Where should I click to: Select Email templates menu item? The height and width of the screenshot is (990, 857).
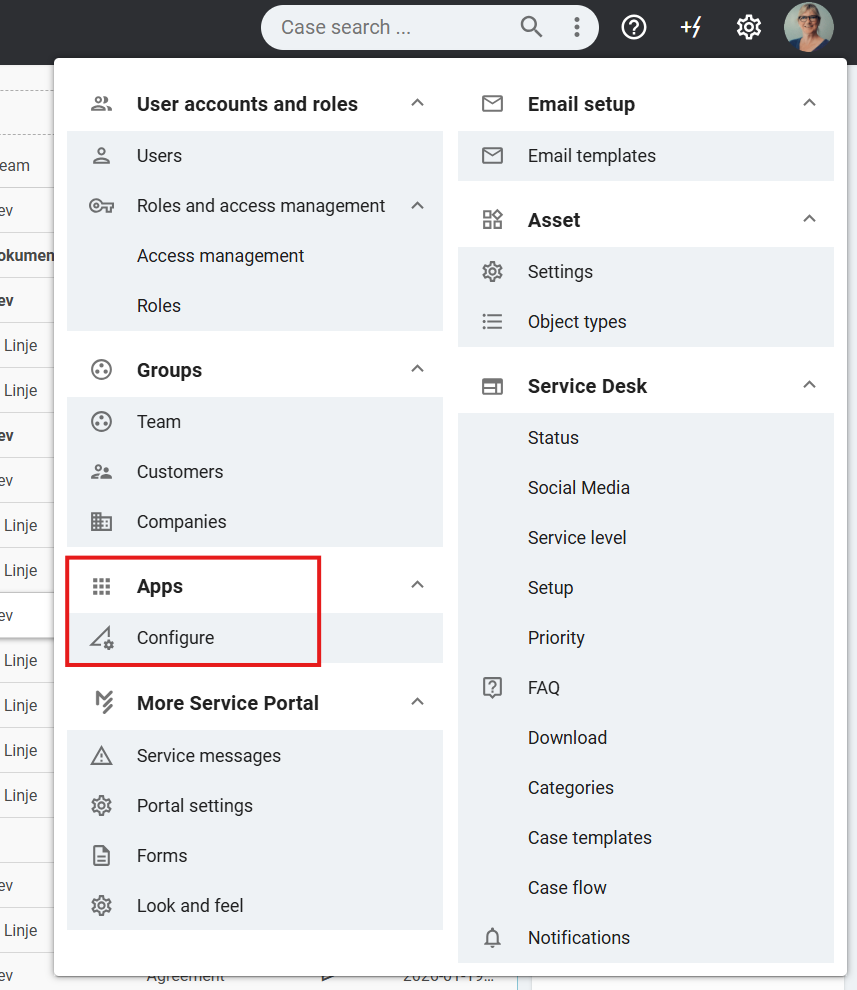point(591,156)
